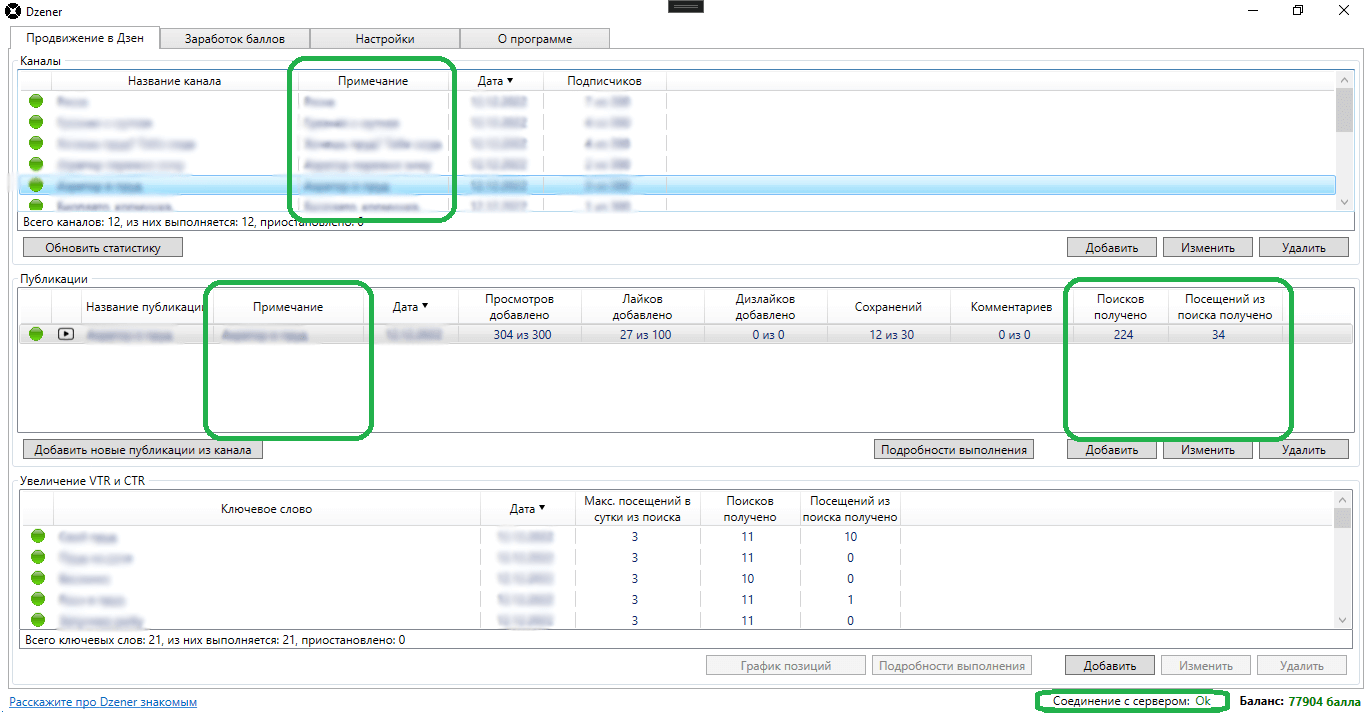Sort publications by the Дата column header
The width and height of the screenshot is (1366, 713).
point(411,307)
